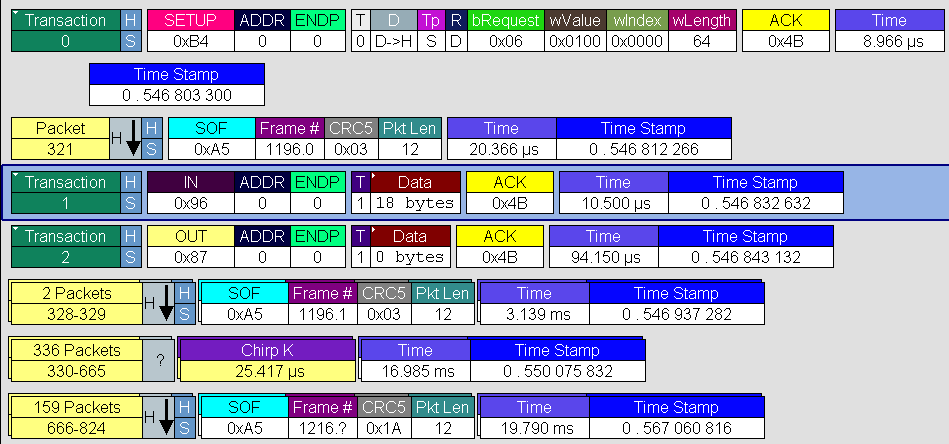
Task: Click the D->H direction field
Action: coord(393,31)
